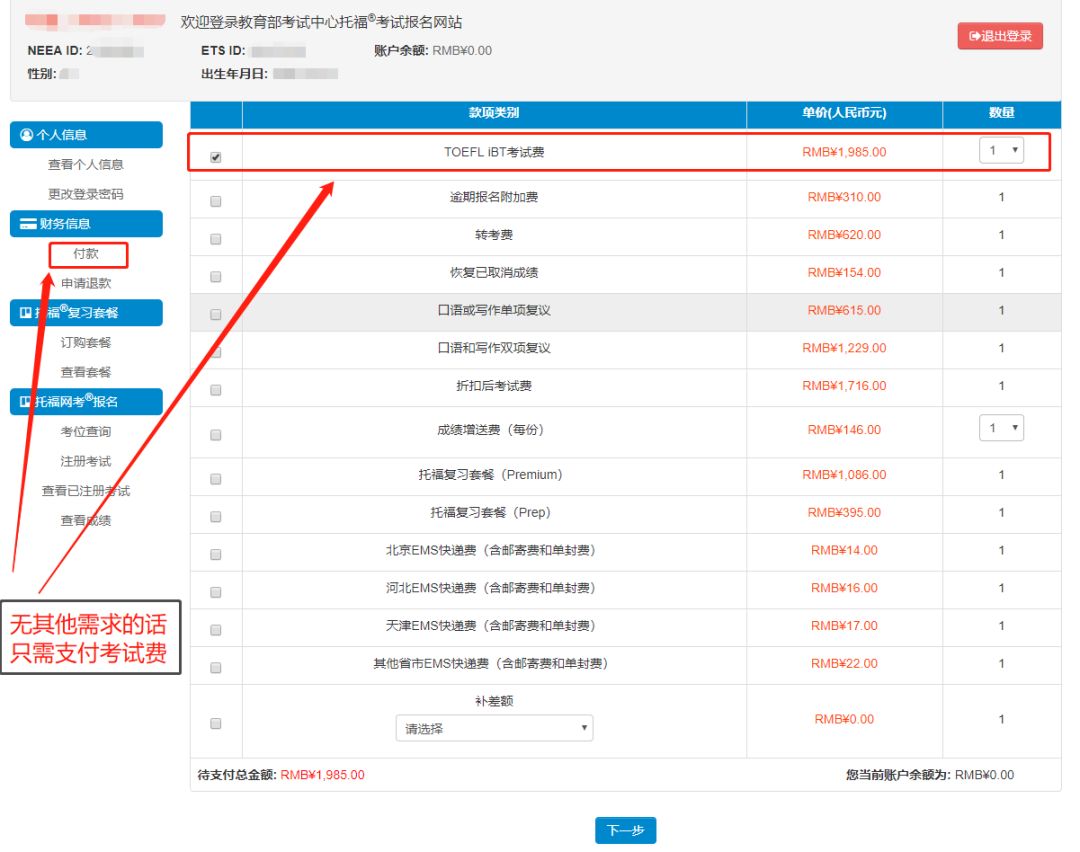The height and width of the screenshot is (852, 1080).
Task: Expand the 补差额 请选择 dropdown
Action: click(494, 729)
